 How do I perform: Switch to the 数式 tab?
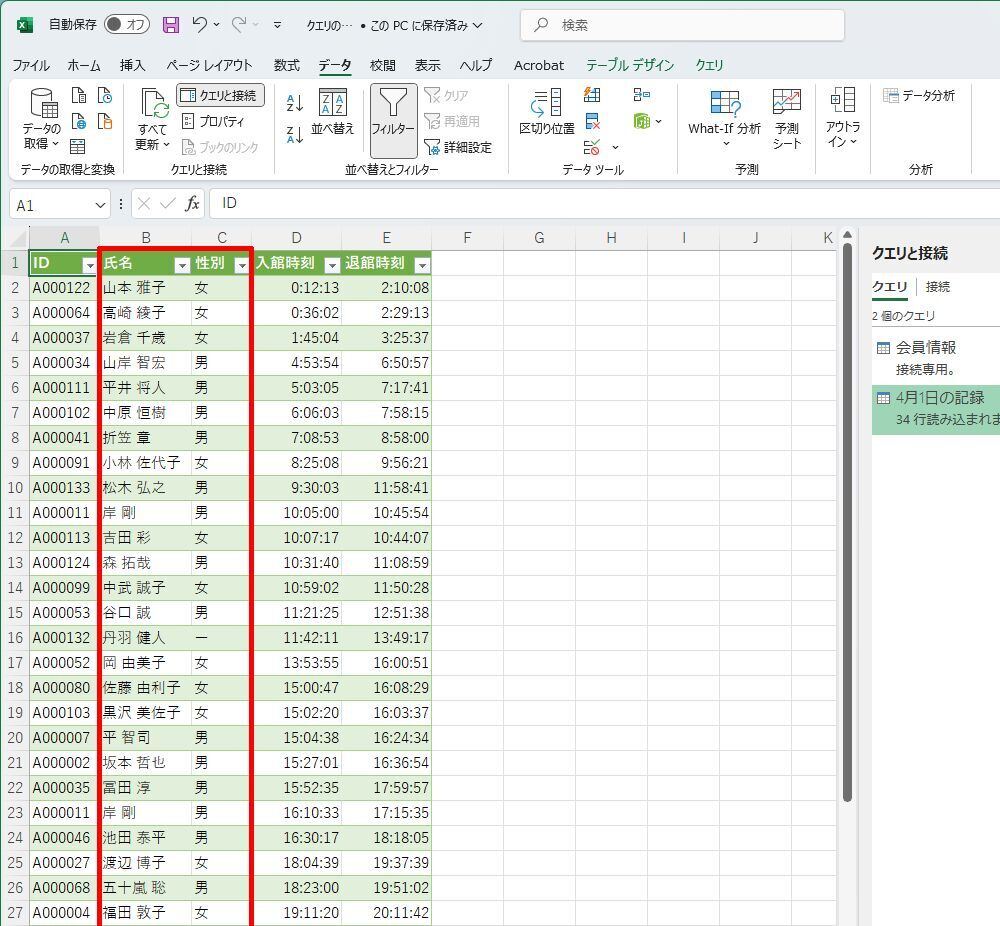(x=286, y=65)
